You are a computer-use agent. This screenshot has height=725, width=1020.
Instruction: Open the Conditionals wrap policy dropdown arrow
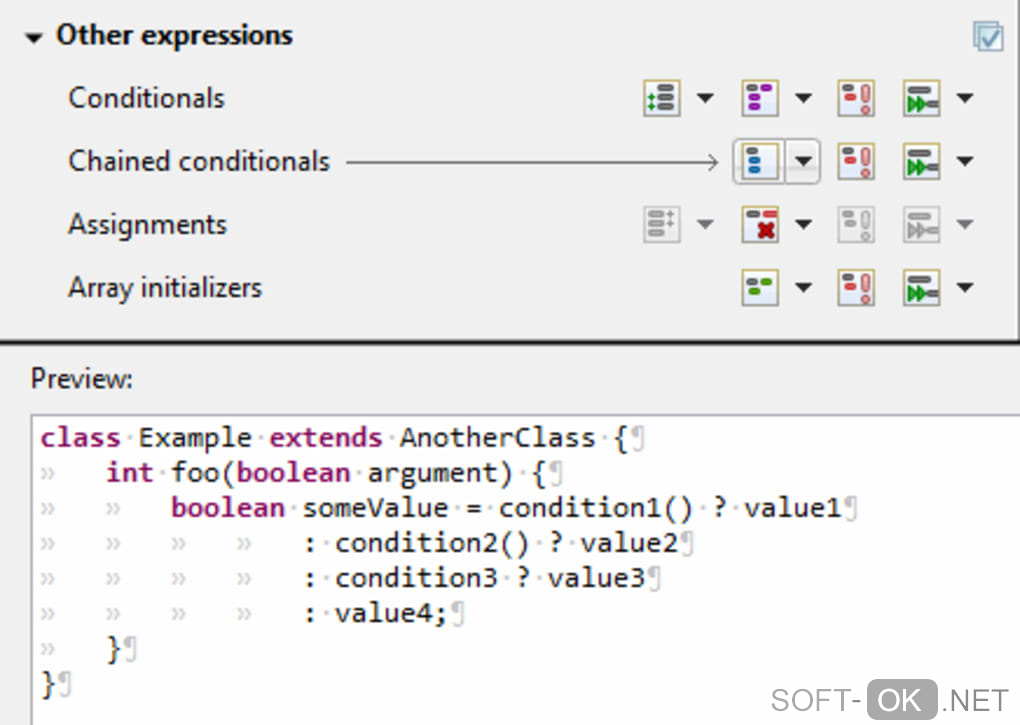[706, 98]
